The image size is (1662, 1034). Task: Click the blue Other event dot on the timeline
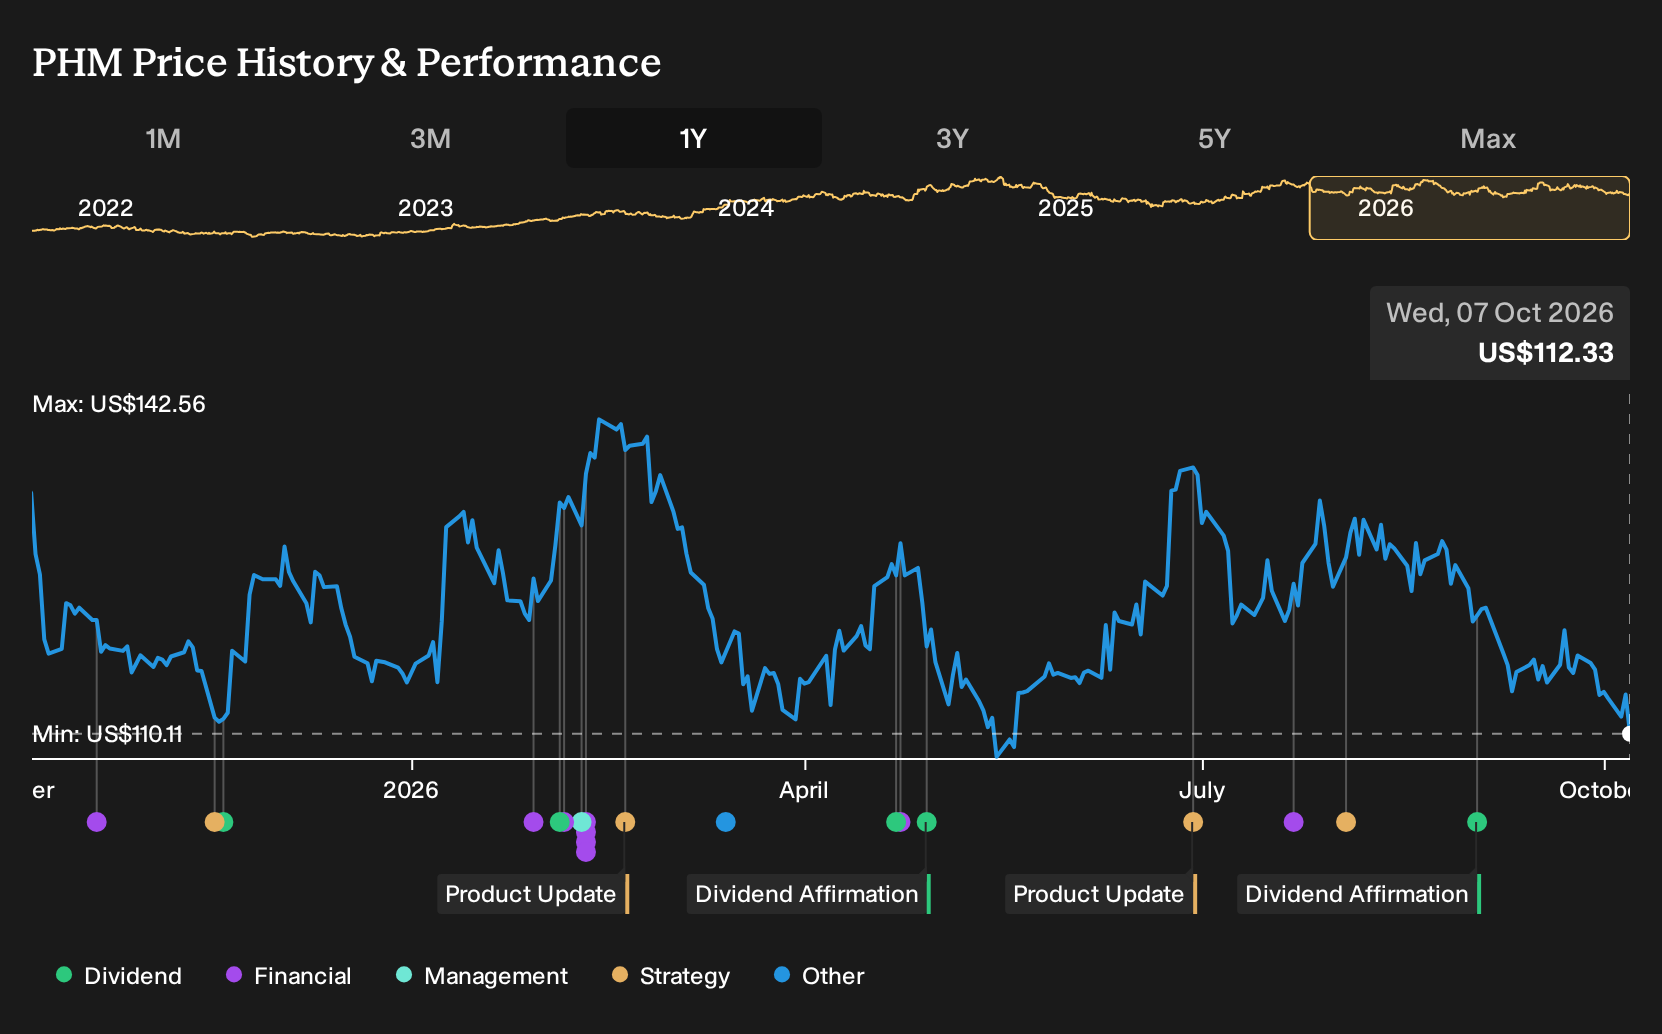click(x=726, y=822)
